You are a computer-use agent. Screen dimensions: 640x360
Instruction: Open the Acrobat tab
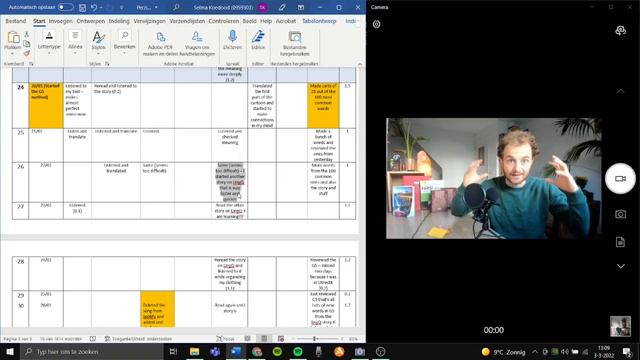(x=286, y=21)
